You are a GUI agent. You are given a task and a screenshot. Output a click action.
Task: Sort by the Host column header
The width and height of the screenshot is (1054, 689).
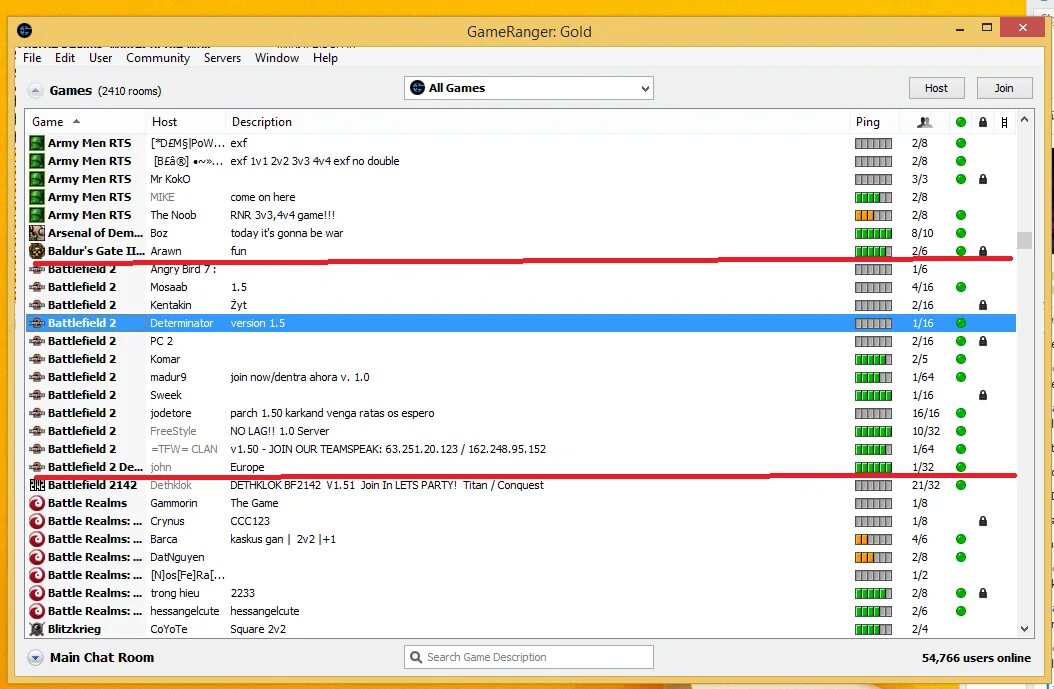tap(186, 122)
